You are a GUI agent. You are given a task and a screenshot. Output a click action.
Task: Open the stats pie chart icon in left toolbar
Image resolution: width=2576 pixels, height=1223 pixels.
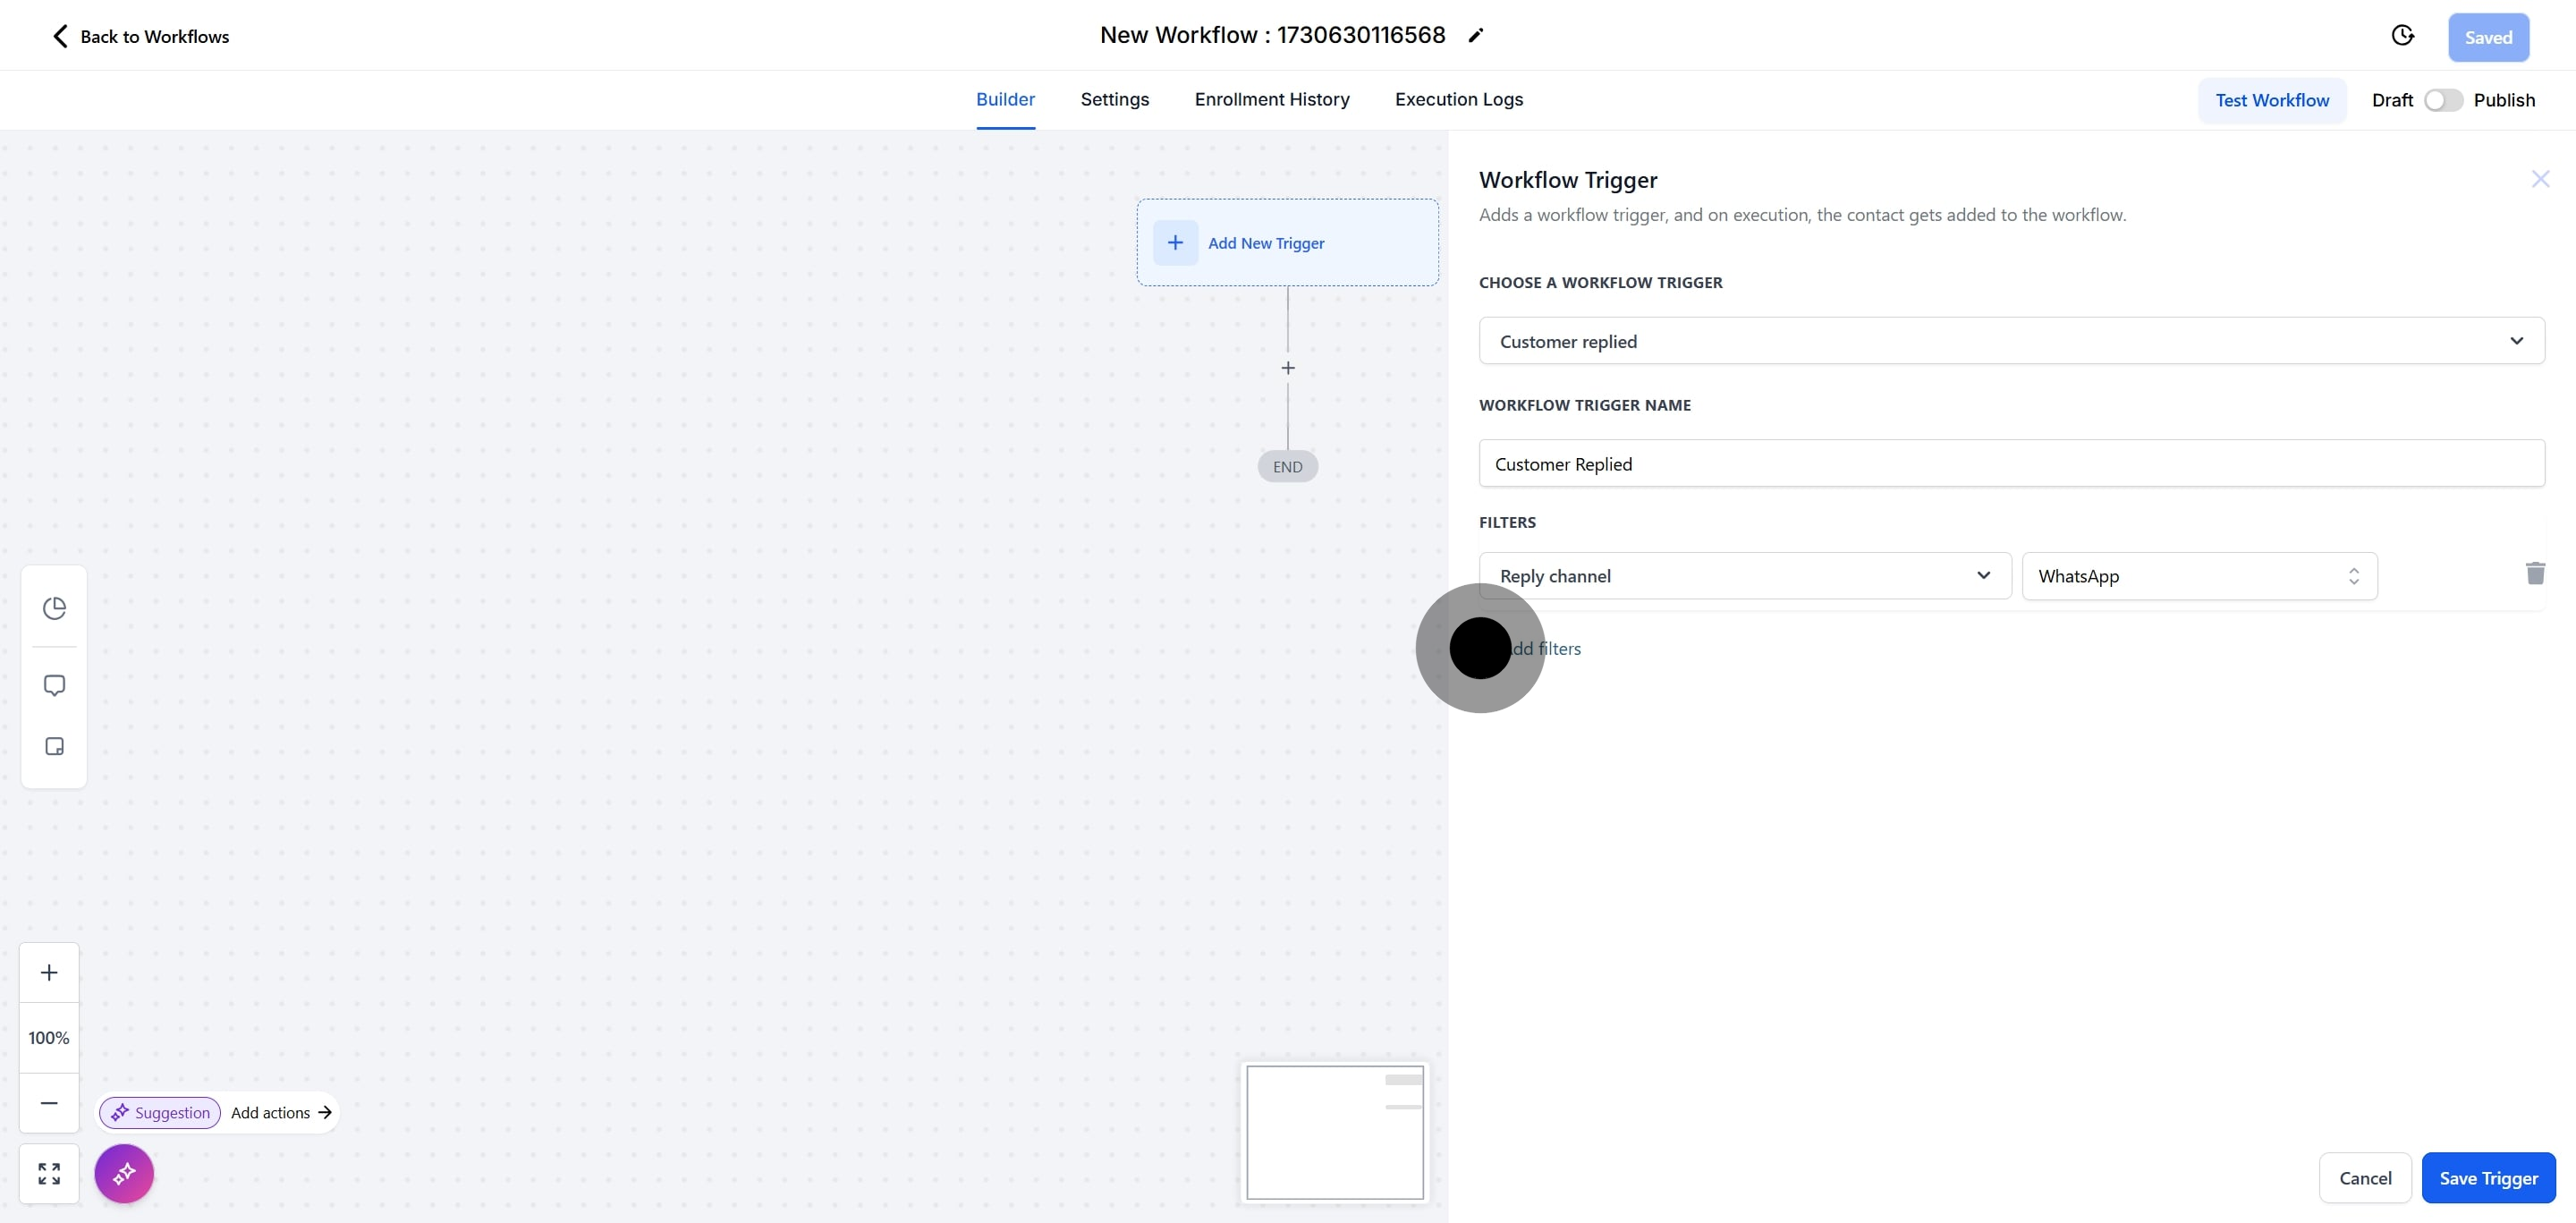54,608
